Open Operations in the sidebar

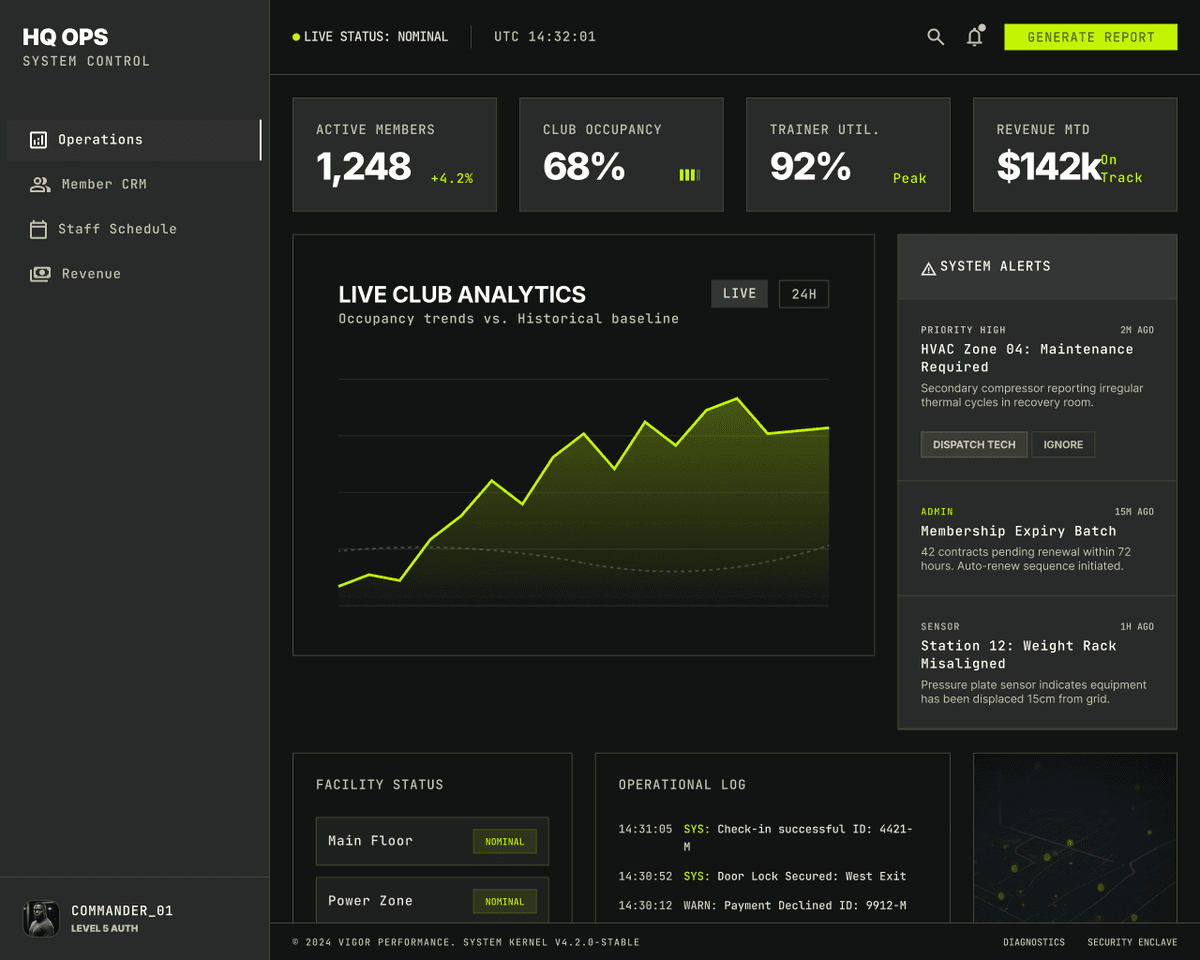tap(134, 140)
